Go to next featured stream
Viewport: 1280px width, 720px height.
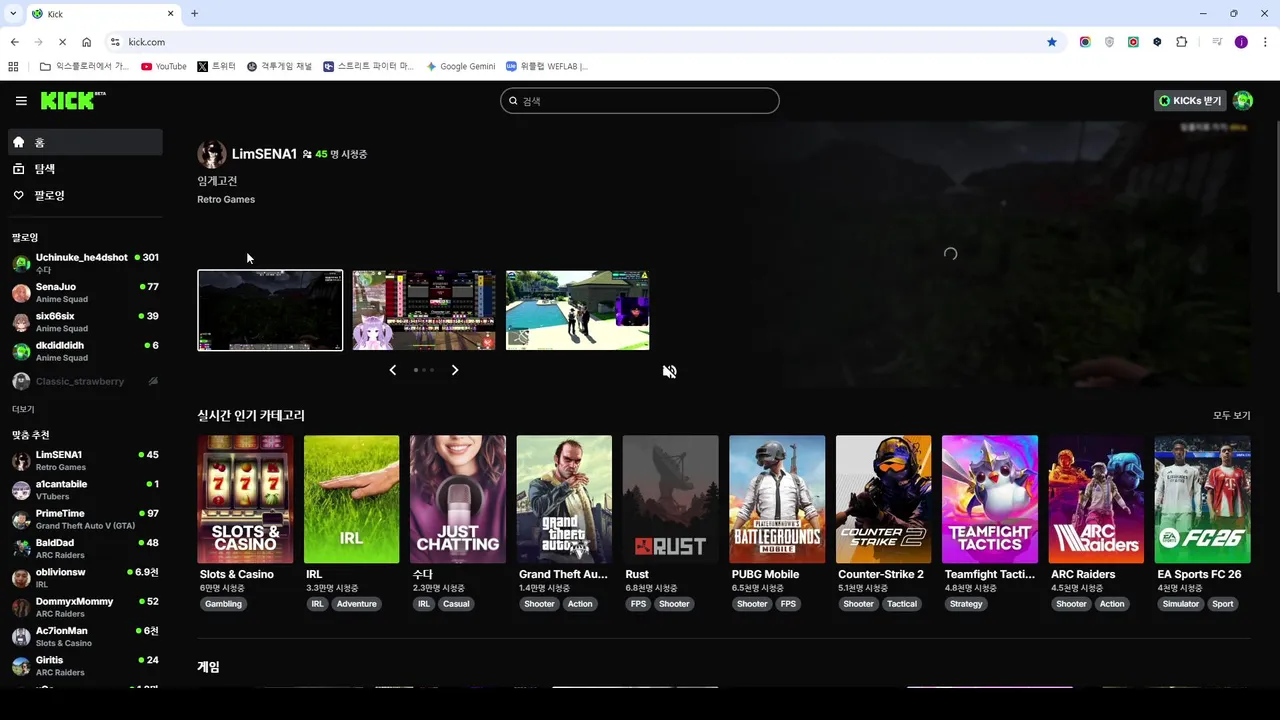455,370
